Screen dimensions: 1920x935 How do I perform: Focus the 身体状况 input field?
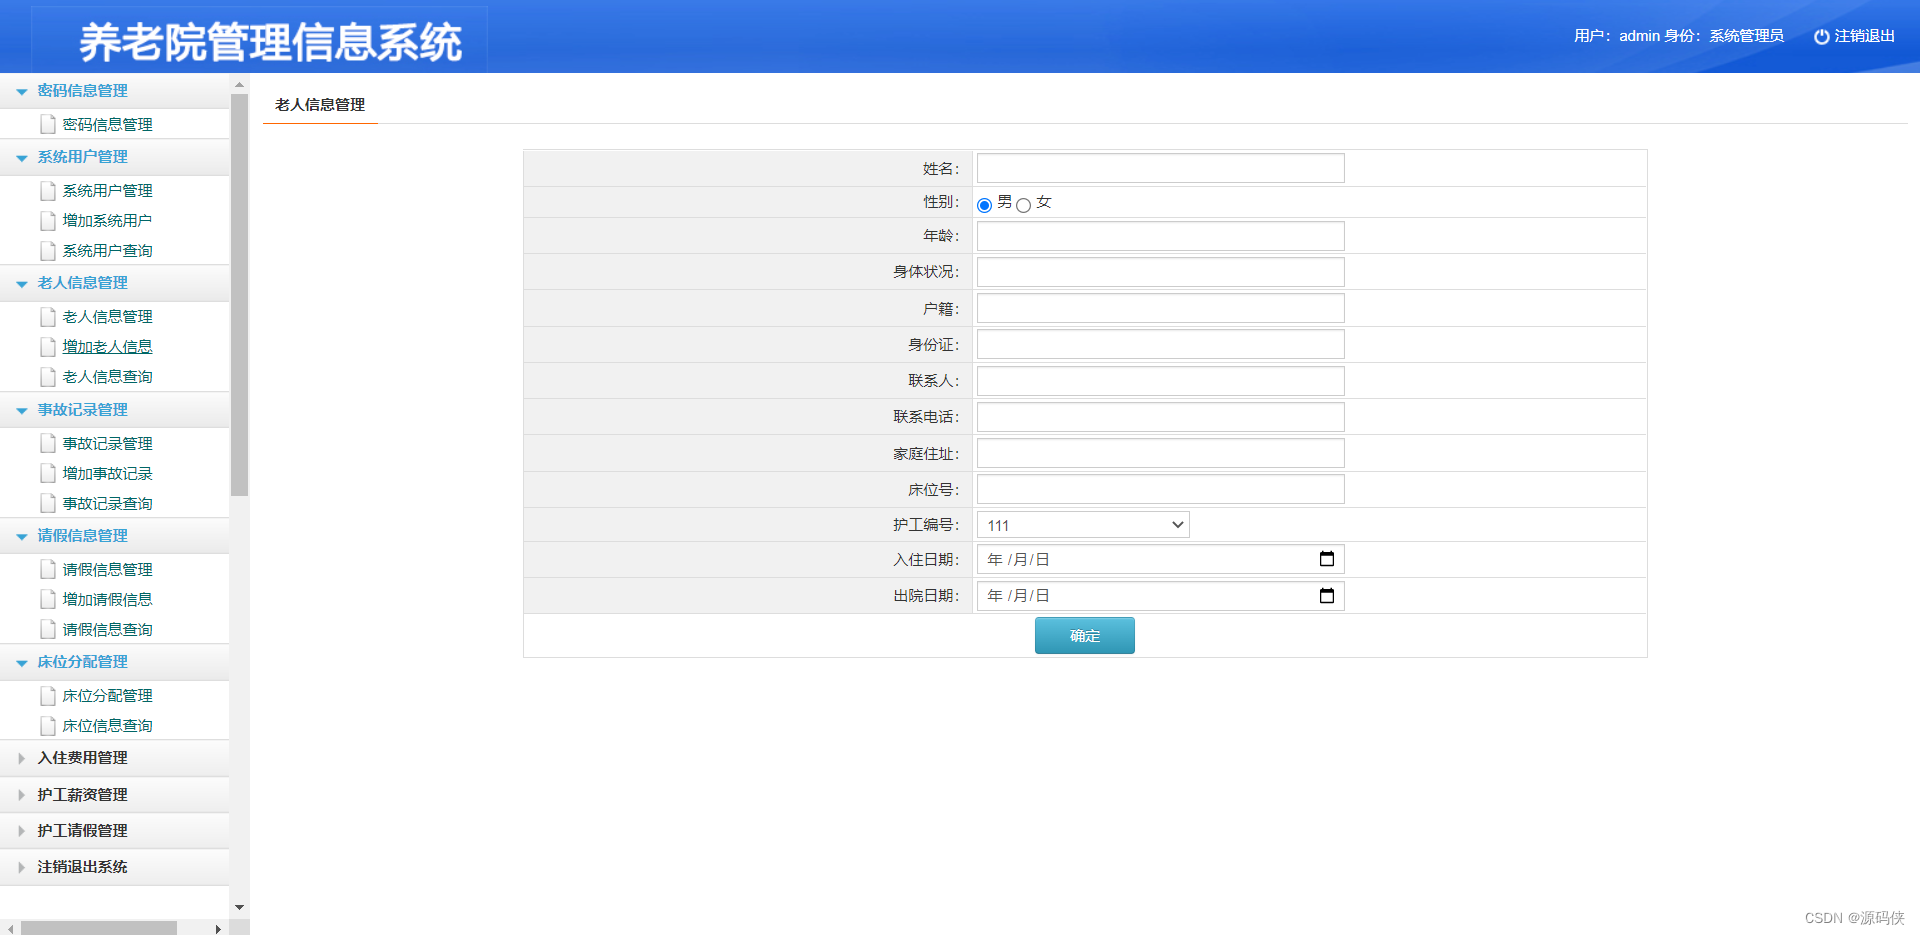(1160, 272)
